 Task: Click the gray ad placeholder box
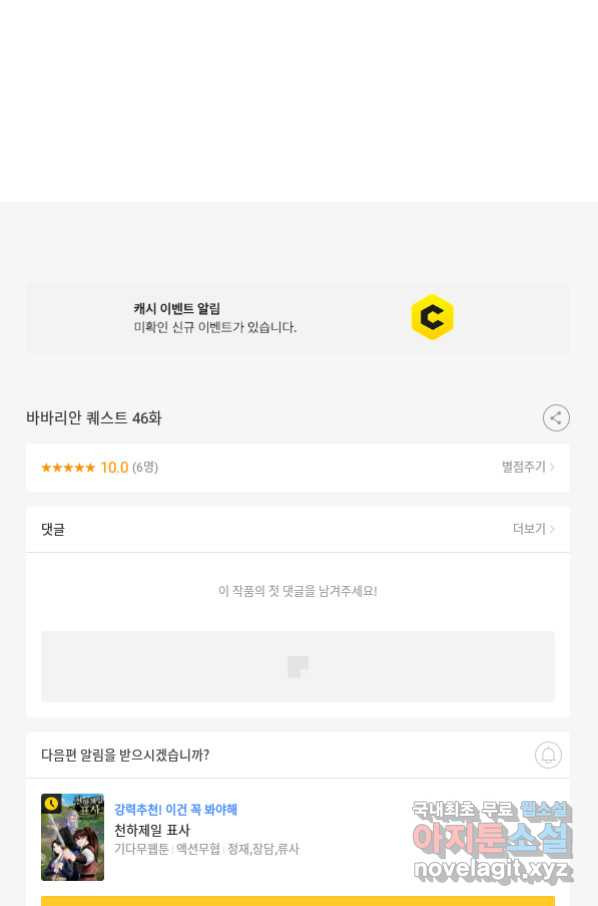(x=298, y=666)
